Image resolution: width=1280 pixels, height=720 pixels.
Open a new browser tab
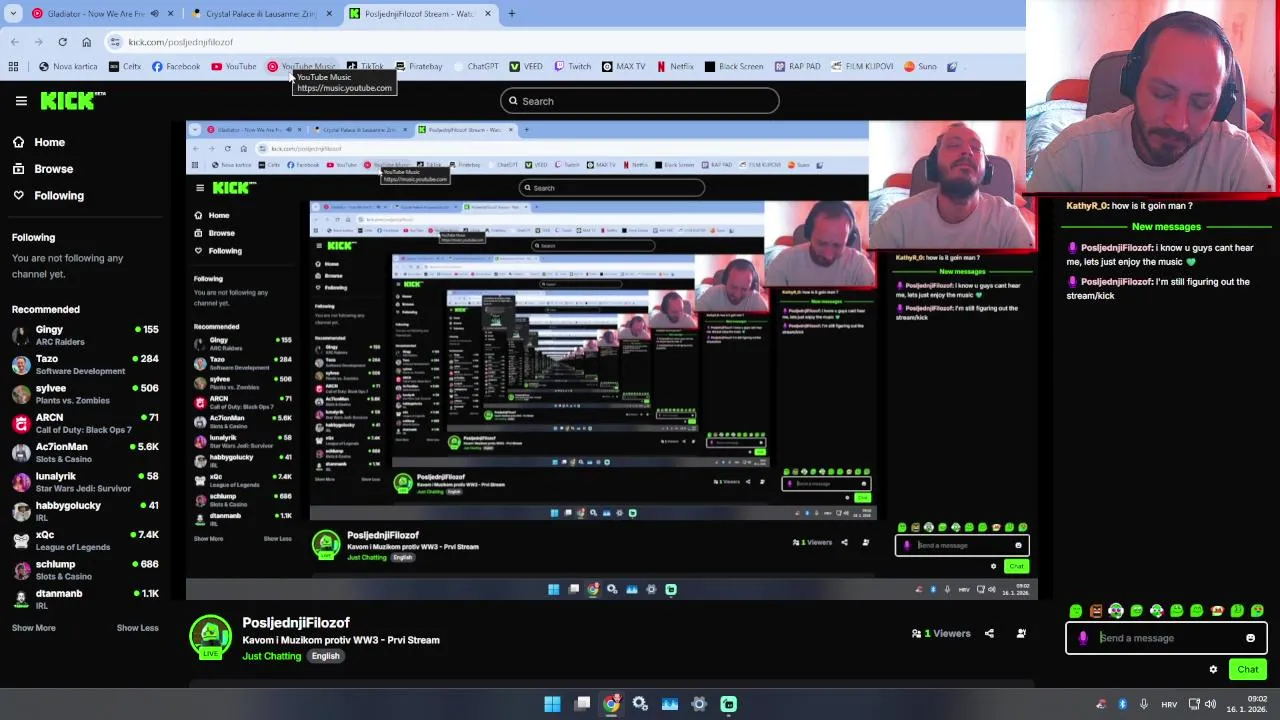point(512,14)
